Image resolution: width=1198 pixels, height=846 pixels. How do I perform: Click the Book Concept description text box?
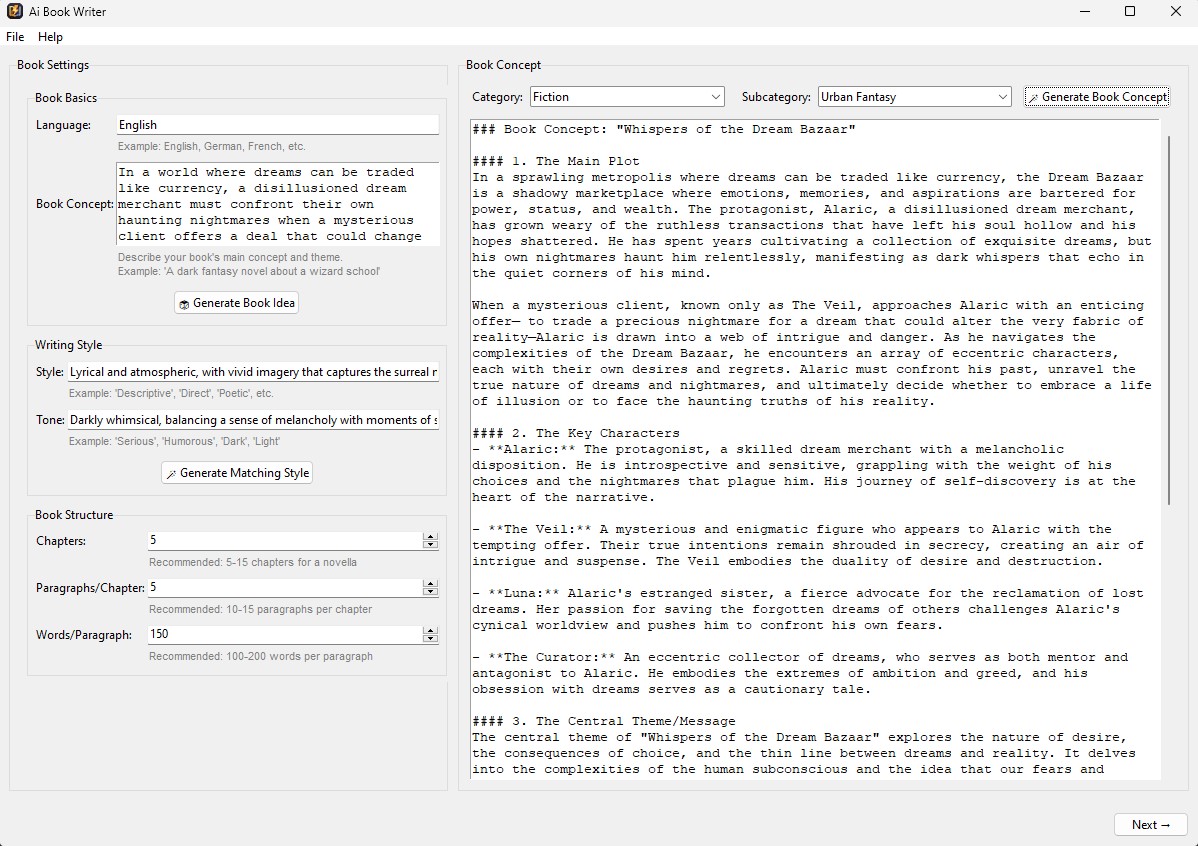[x=276, y=204]
